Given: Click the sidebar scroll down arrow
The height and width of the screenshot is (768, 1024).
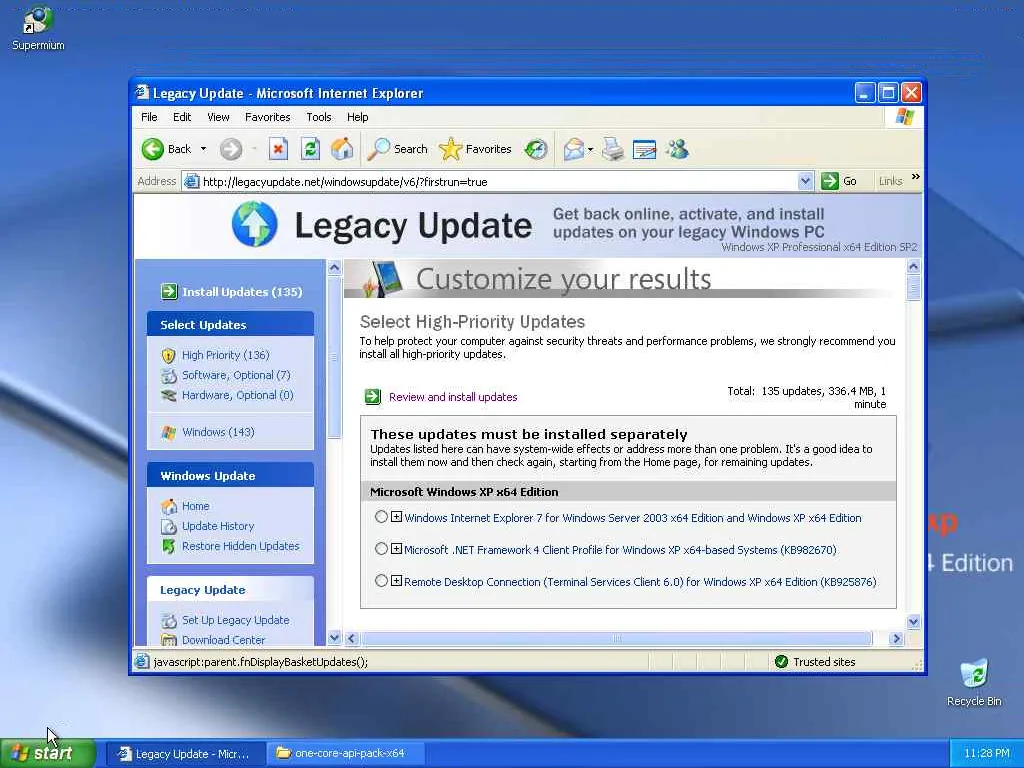Looking at the screenshot, I should (334, 637).
